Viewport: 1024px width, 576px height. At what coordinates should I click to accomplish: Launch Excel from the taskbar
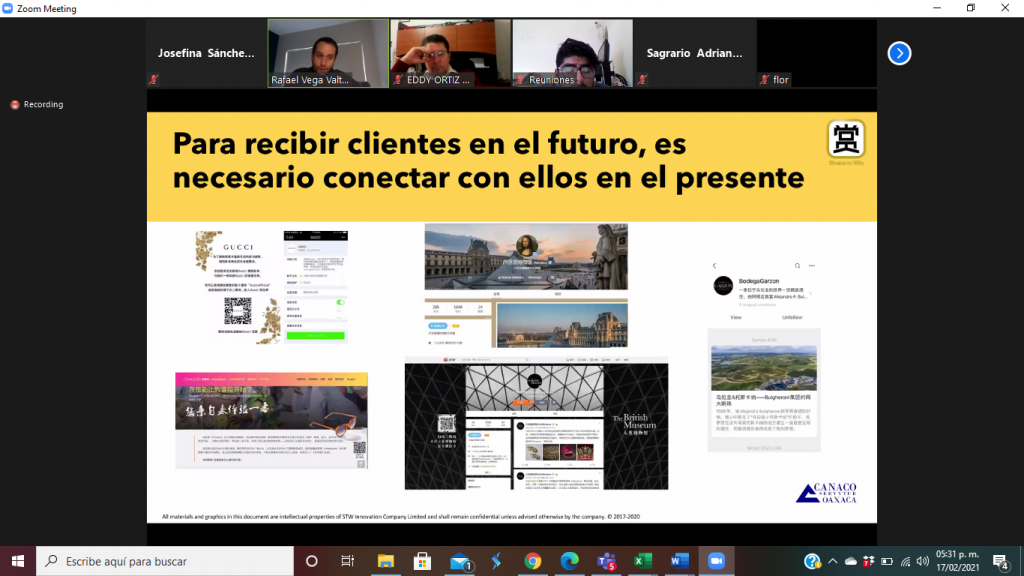(643, 561)
